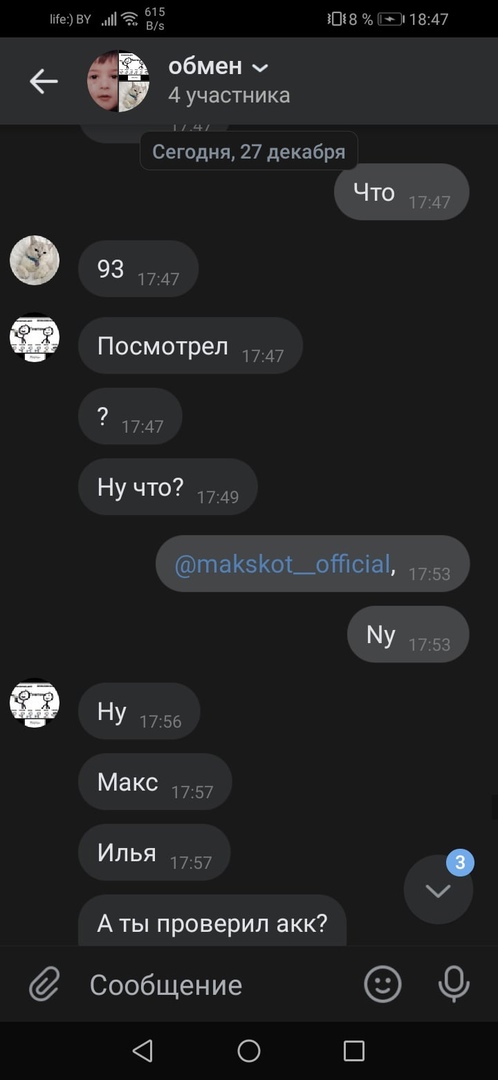Open the paperclip attachment menu
498x1080 pixels.
point(45,984)
